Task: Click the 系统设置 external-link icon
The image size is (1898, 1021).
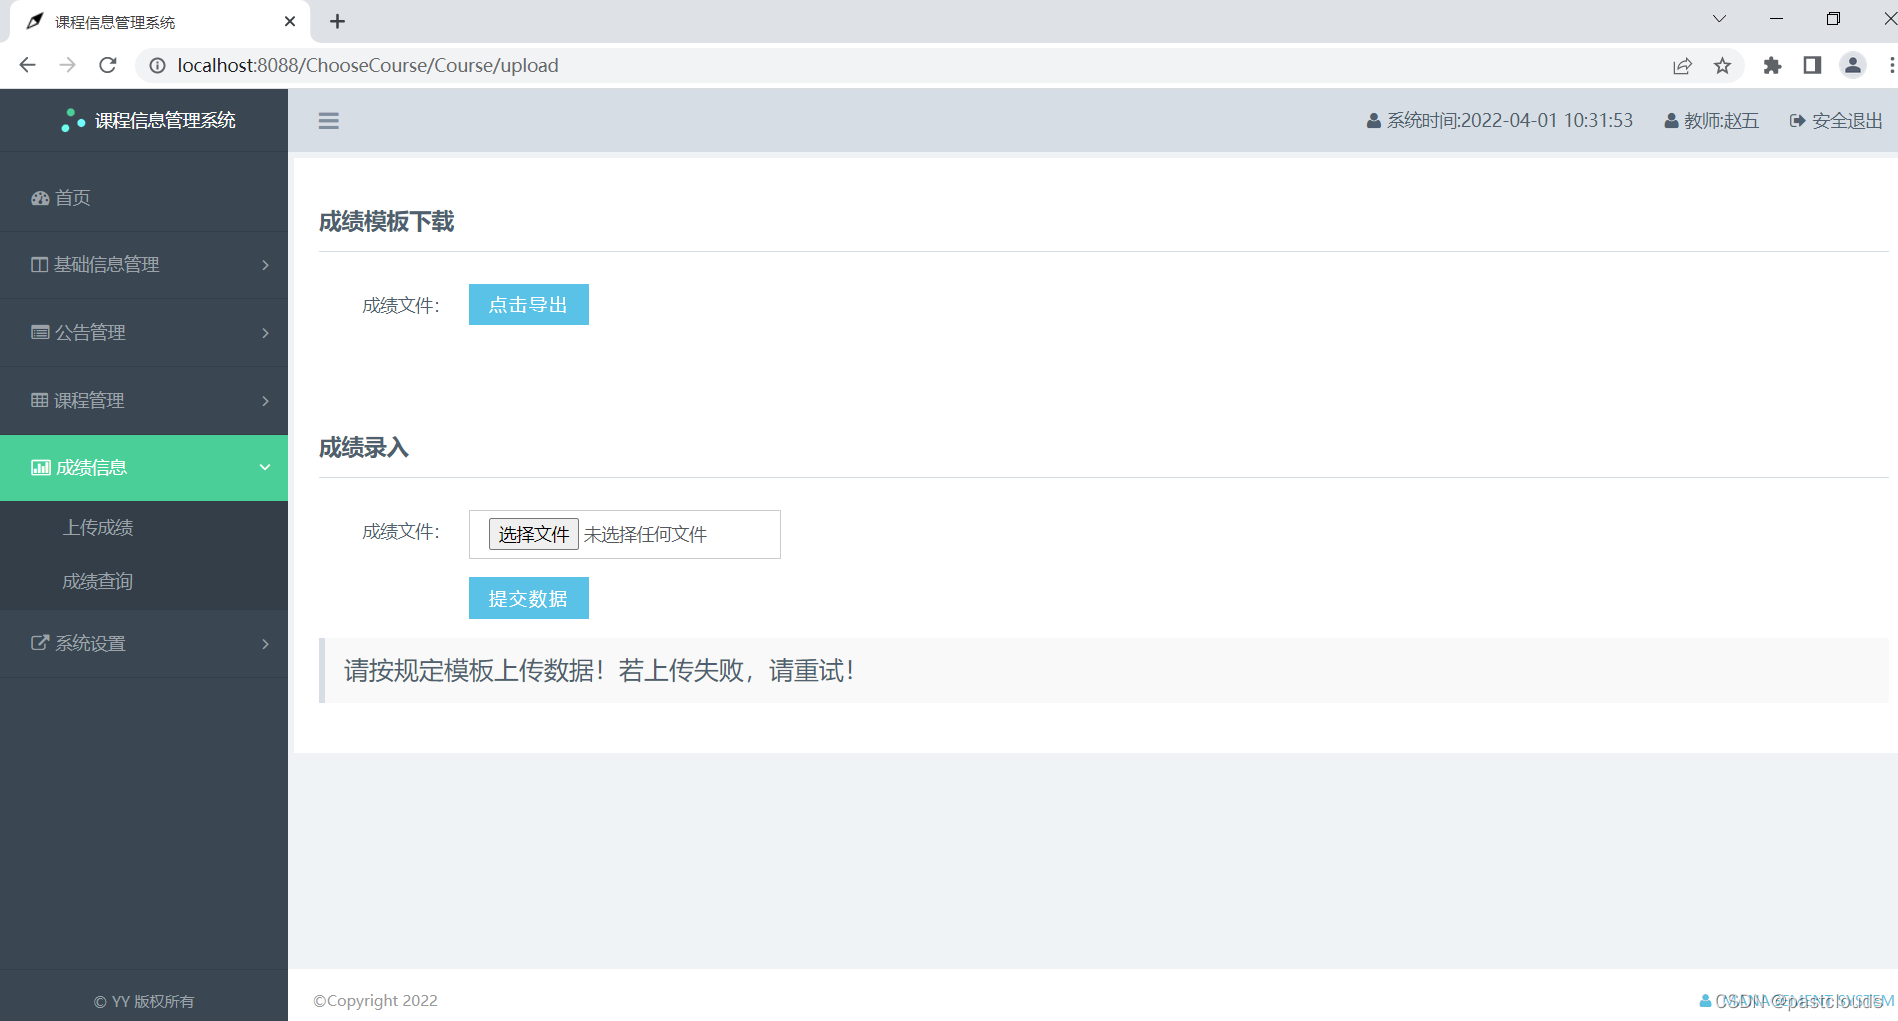Action: (x=39, y=643)
